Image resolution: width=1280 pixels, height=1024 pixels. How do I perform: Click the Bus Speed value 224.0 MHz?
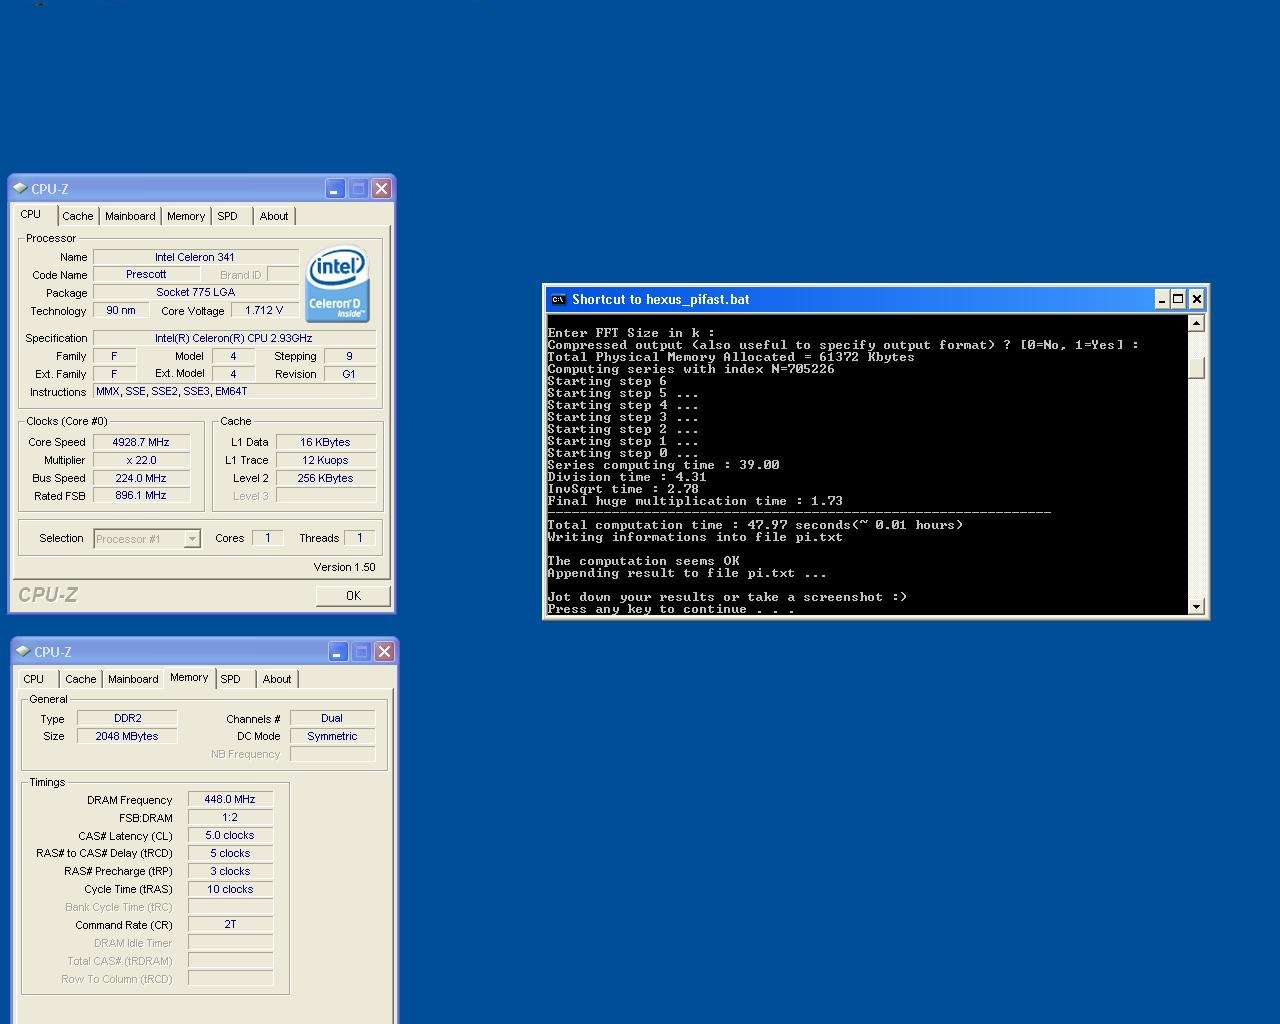click(141, 478)
